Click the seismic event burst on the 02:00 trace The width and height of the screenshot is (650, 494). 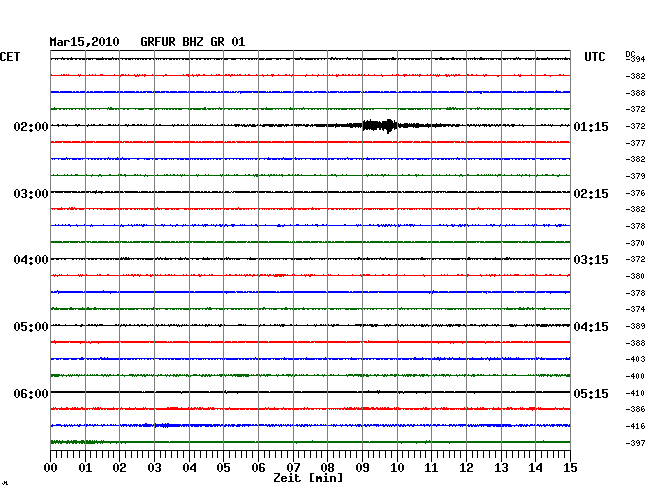coord(379,126)
